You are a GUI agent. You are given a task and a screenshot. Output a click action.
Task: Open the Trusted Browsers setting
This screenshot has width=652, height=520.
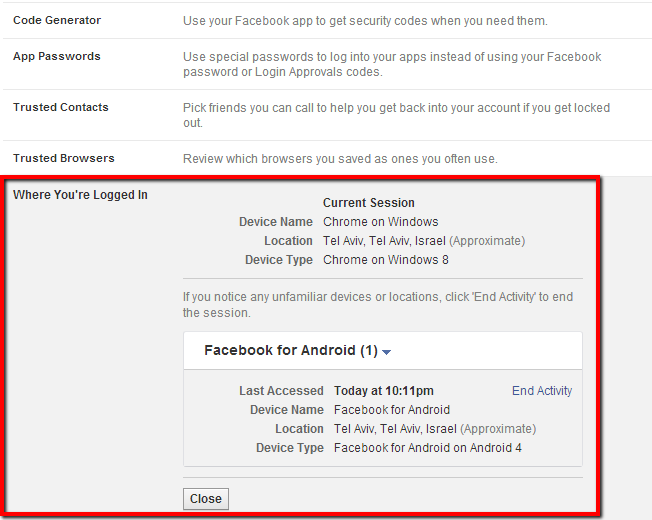64,158
